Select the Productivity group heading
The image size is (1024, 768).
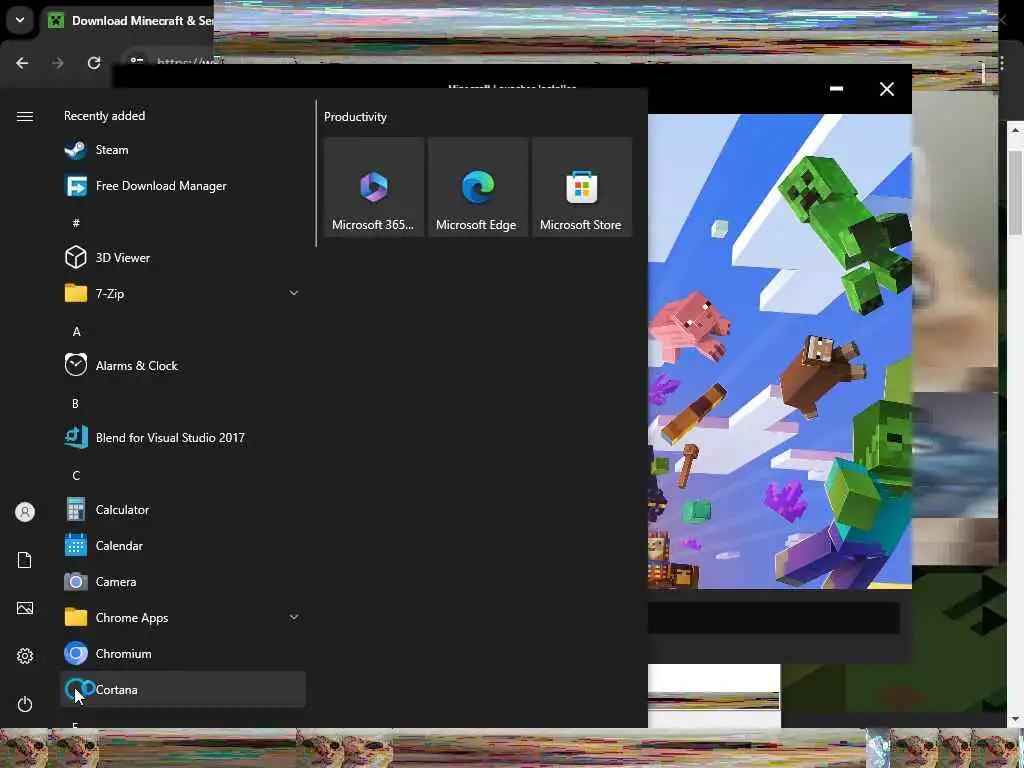355,117
